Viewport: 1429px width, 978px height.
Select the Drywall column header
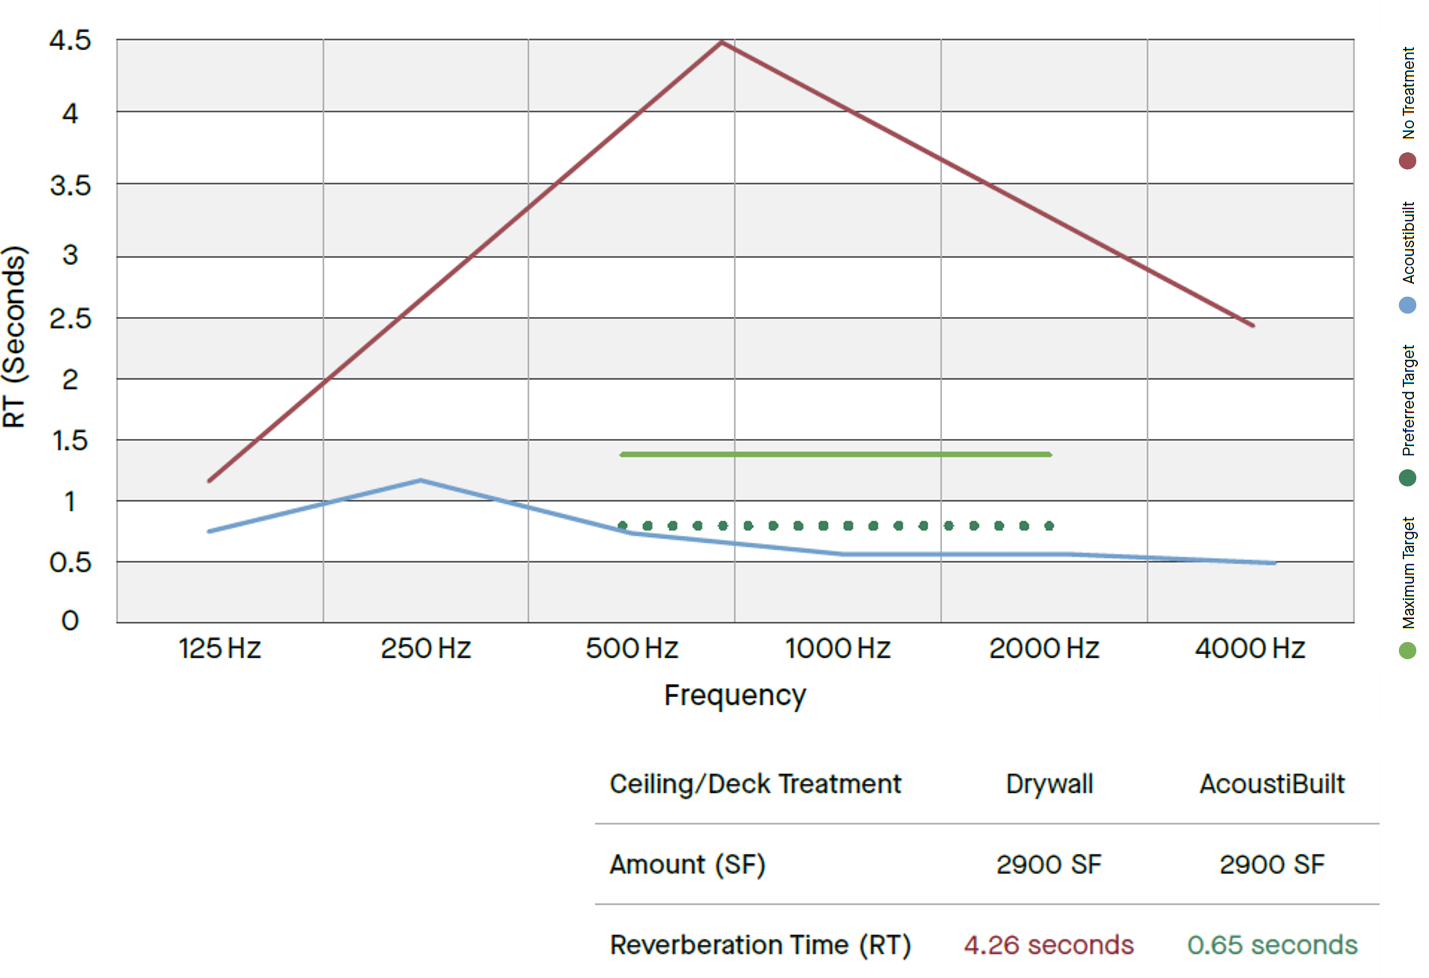tap(1049, 784)
